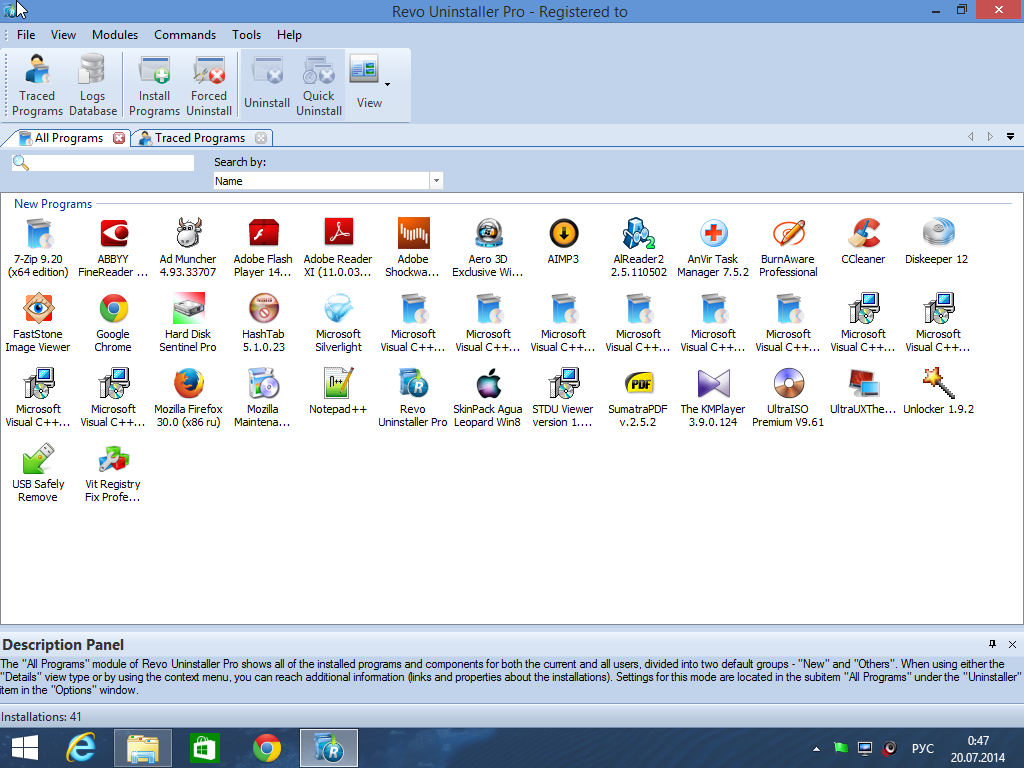Open the Help menu

pyautogui.click(x=289, y=35)
